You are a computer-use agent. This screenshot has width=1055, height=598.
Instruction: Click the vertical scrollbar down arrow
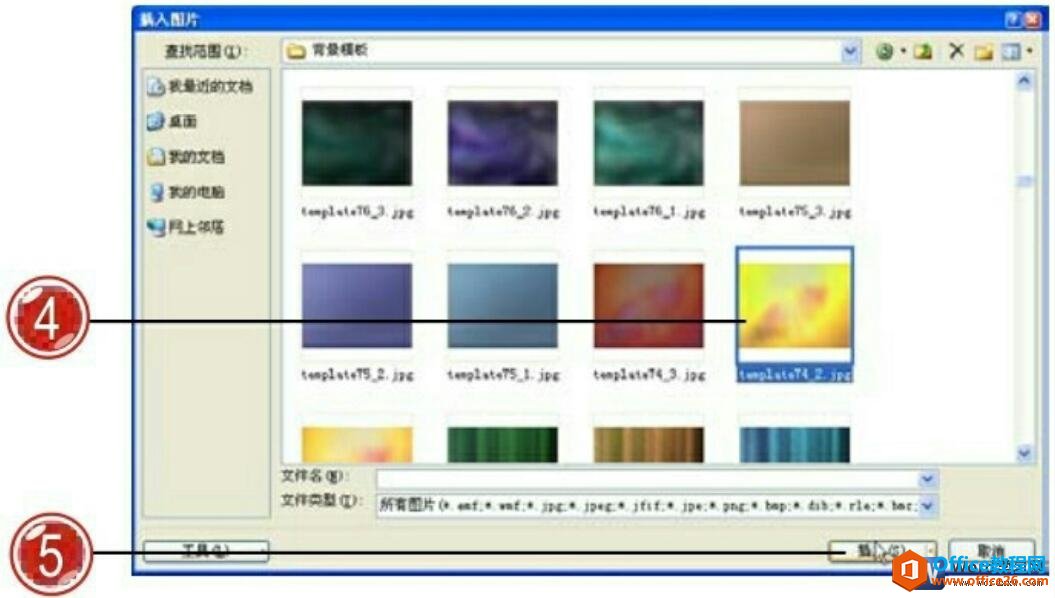point(1023,449)
